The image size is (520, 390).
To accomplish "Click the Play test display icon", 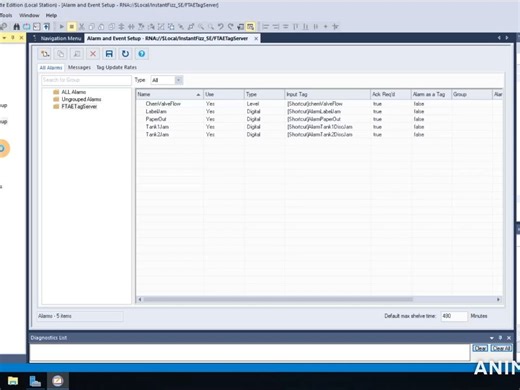I will [x=62, y=27].
